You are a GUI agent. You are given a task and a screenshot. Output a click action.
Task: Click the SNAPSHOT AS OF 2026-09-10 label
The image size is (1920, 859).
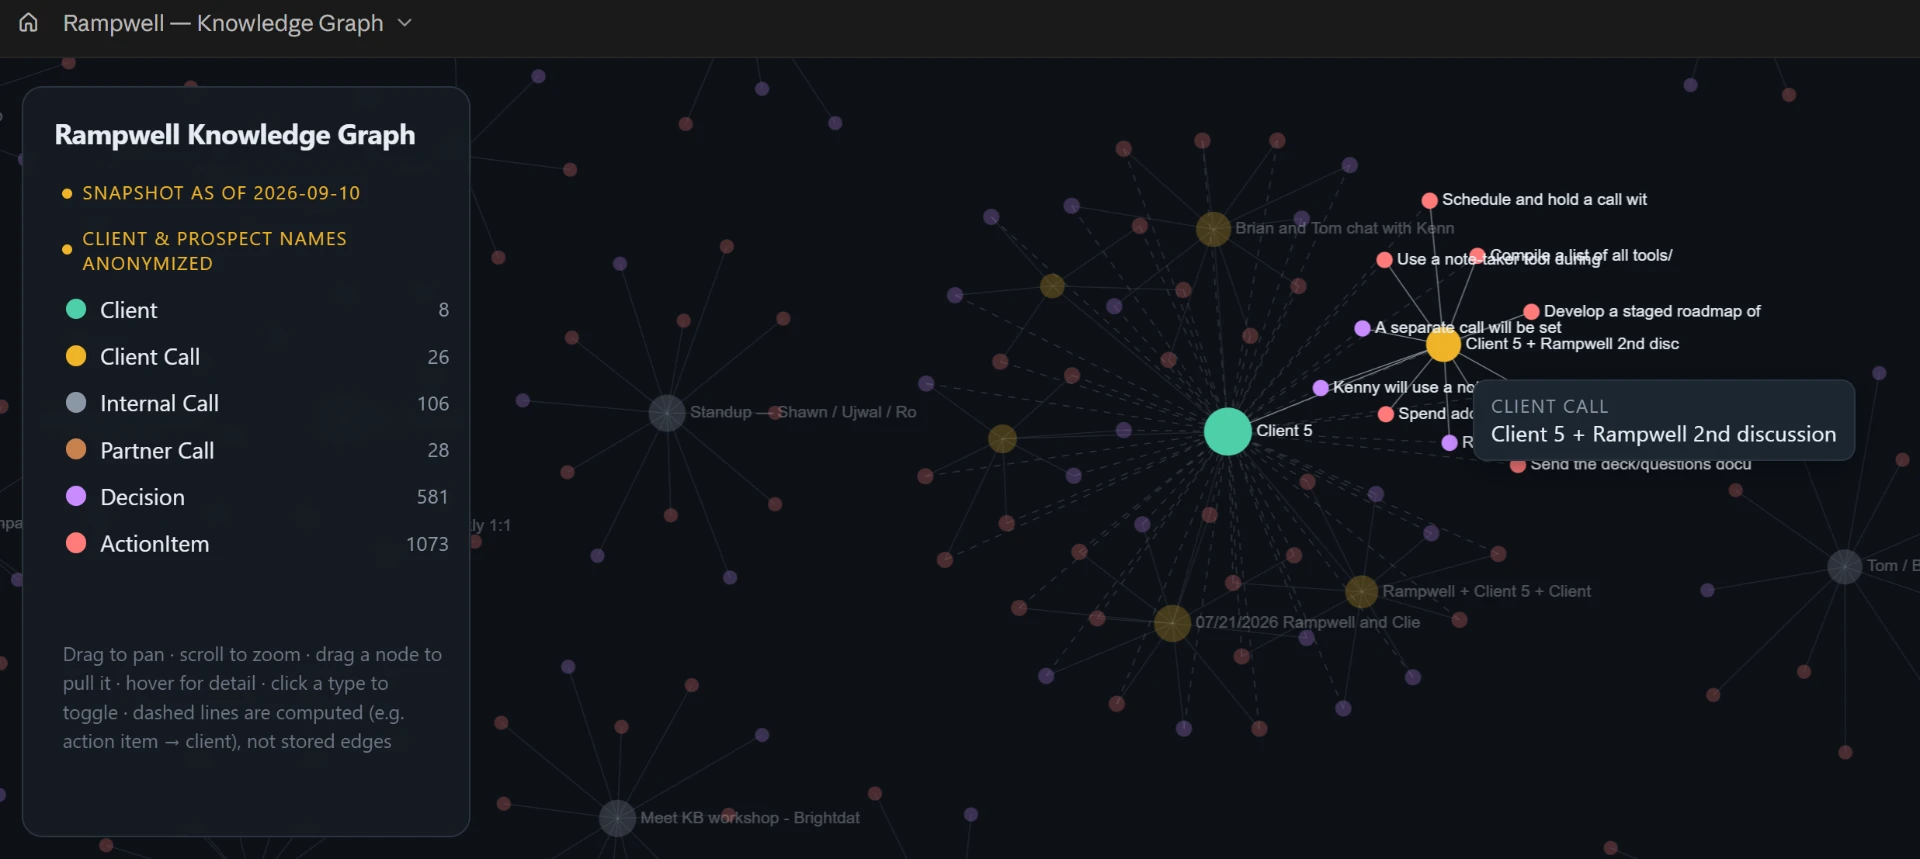[221, 193]
